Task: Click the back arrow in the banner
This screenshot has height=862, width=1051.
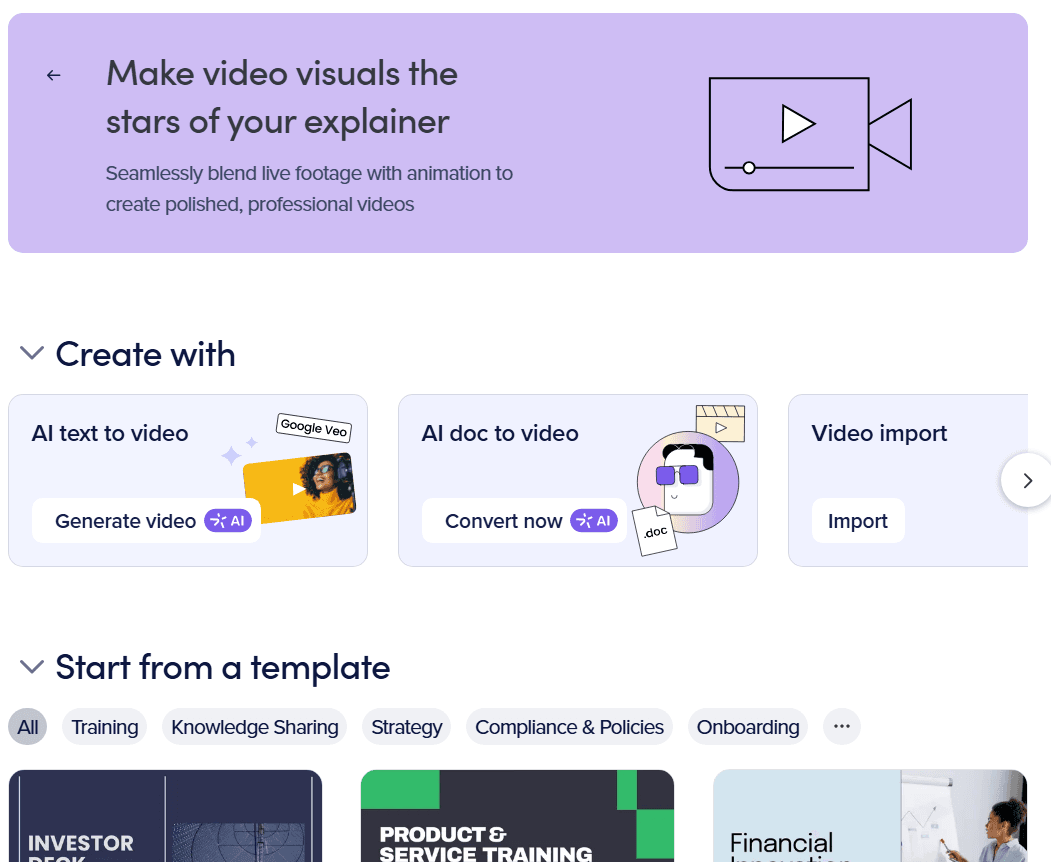Action: (x=54, y=75)
